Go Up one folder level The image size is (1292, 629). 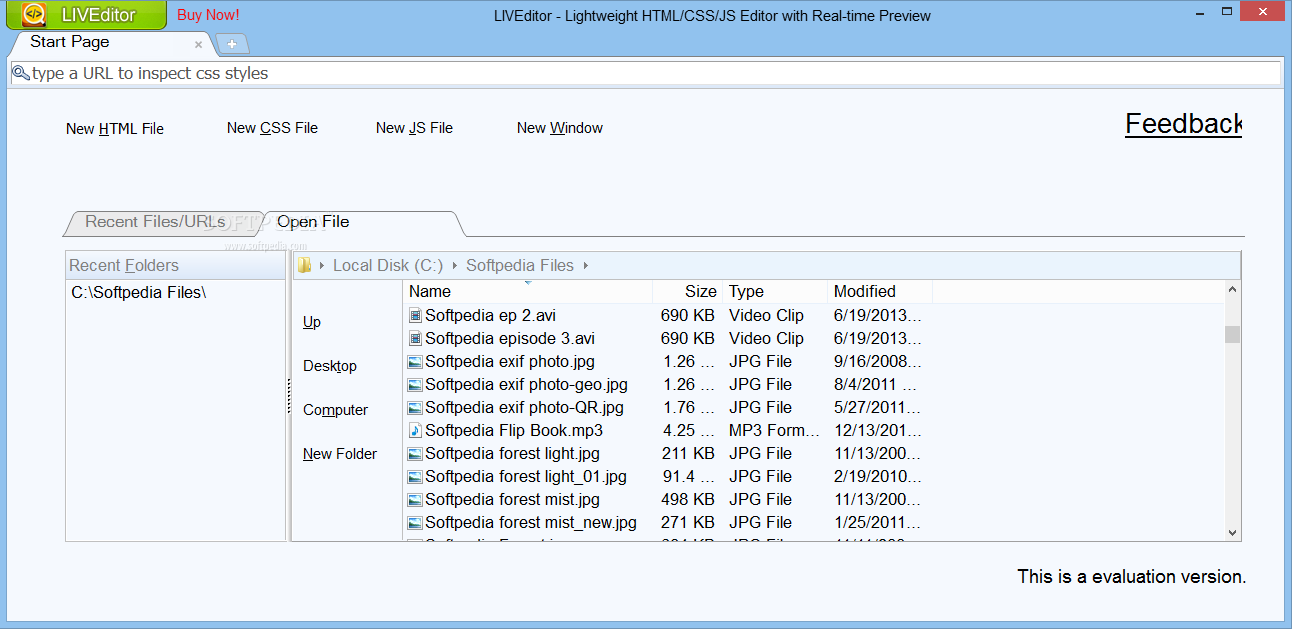click(312, 322)
